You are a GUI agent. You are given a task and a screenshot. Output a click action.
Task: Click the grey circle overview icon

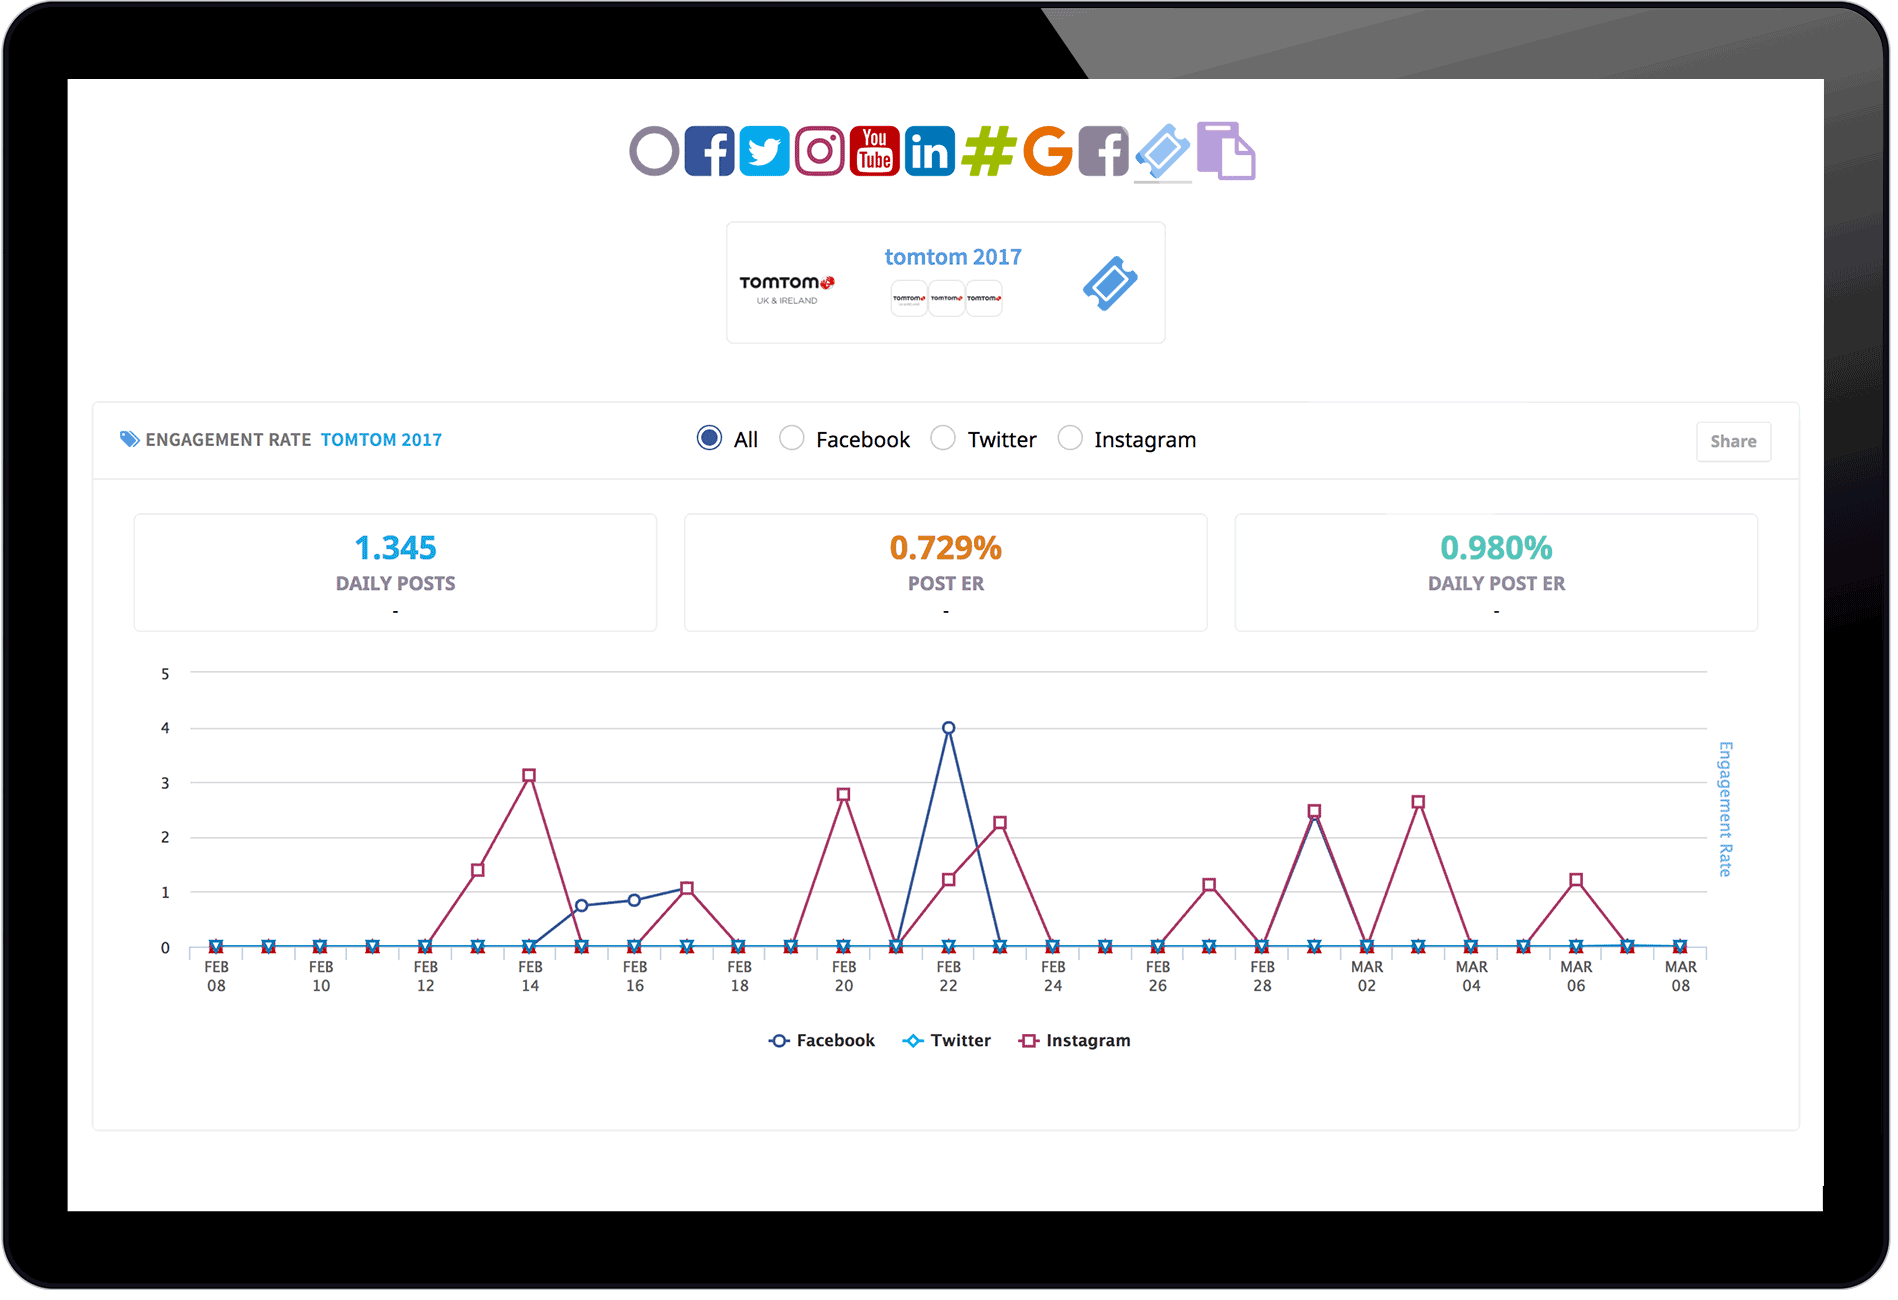655,151
